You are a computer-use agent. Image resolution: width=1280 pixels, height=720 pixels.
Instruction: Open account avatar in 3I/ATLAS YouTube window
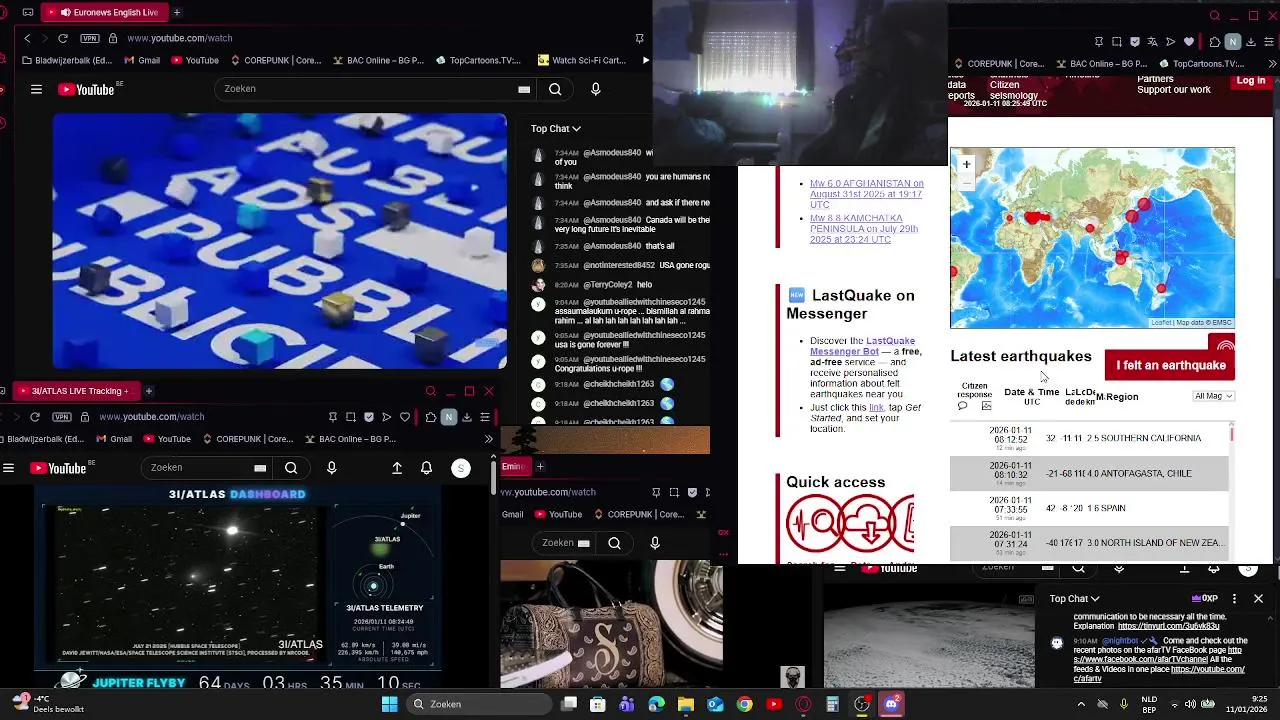pyautogui.click(x=461, y=468)
